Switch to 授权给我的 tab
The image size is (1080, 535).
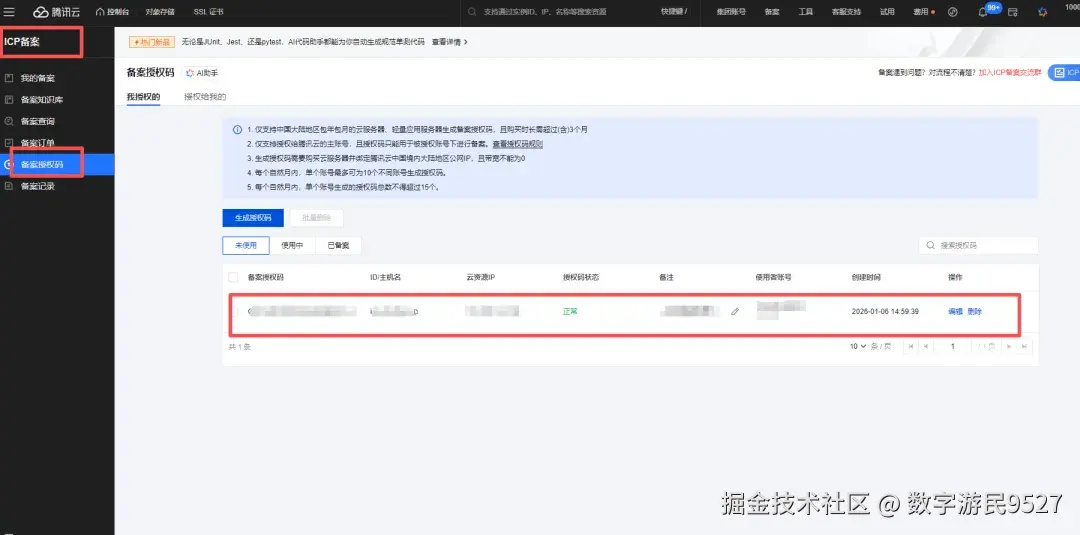(x=205, y=97)
